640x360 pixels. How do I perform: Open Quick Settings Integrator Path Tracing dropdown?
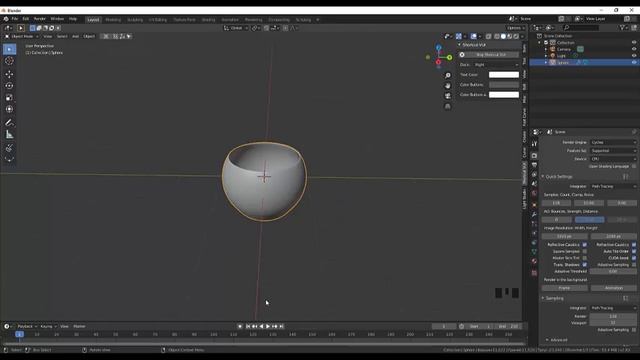click(x=613, y=187)
